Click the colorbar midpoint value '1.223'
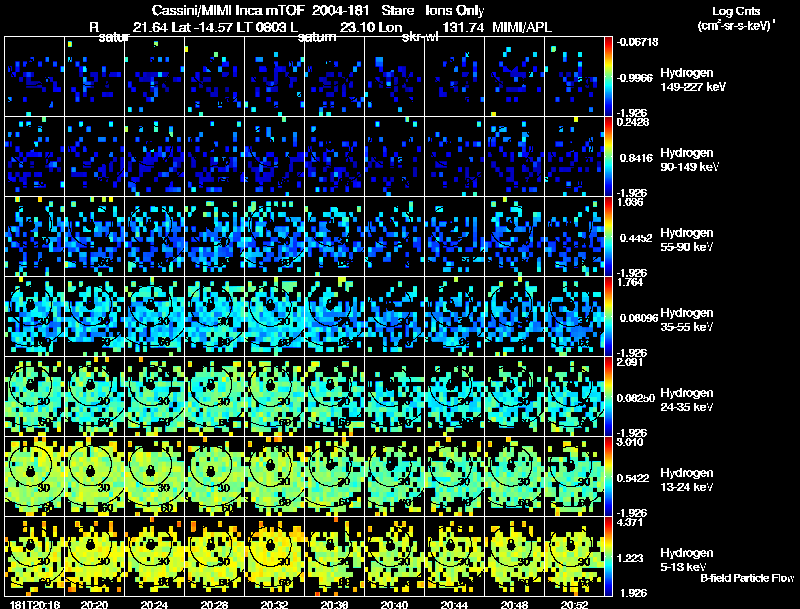 pos(629,558)
